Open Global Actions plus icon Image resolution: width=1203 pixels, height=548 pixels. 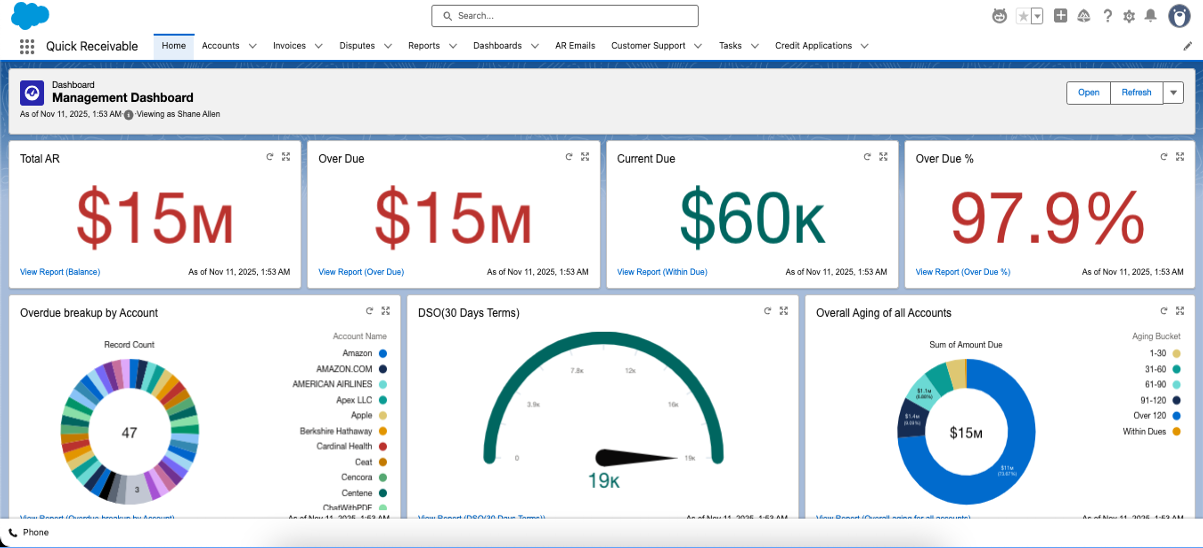pyautogui.click(x=1061, y=16)
